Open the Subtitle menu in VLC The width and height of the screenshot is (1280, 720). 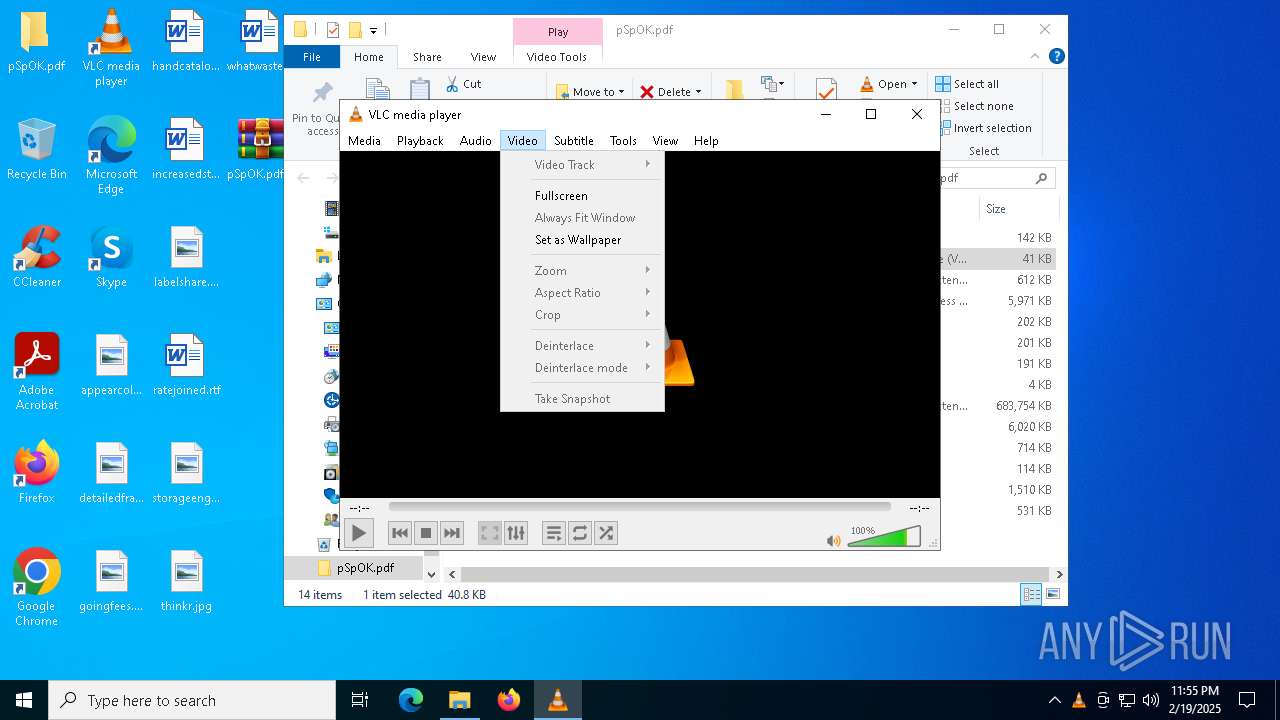574,141
